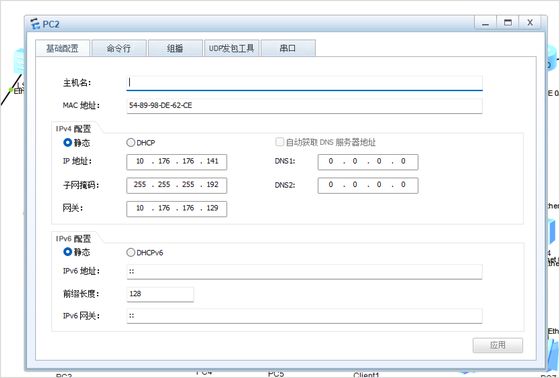
Task: Click the 应用 button
Action: coord(498,345)
